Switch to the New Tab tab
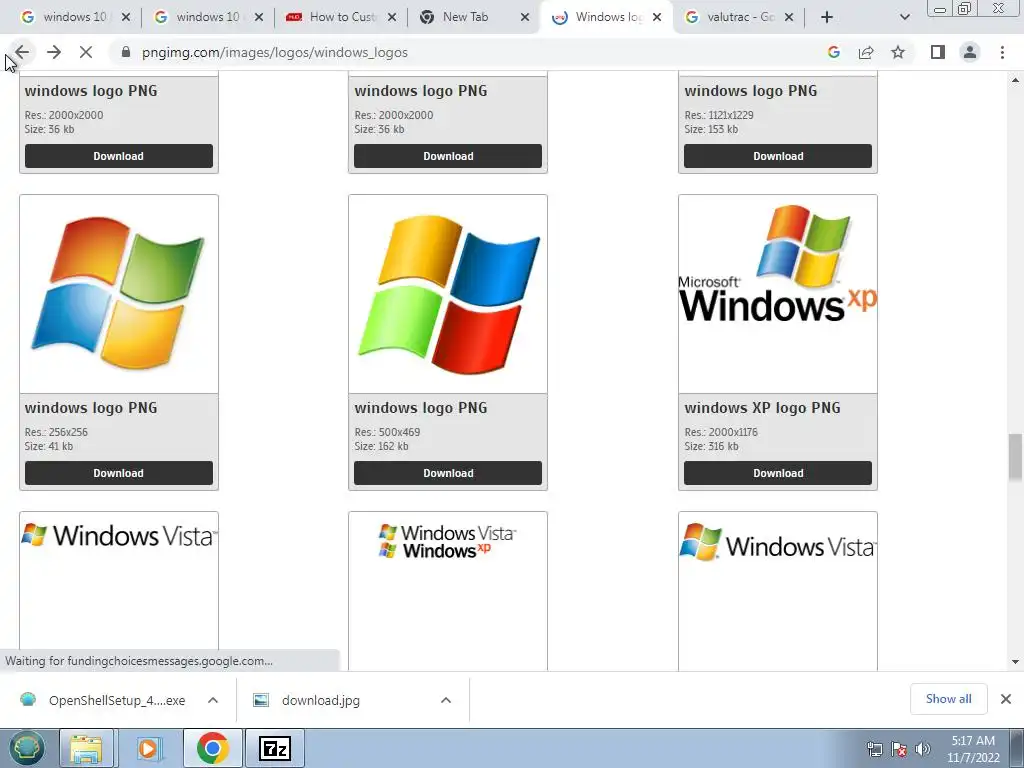 tap(465, 17)
